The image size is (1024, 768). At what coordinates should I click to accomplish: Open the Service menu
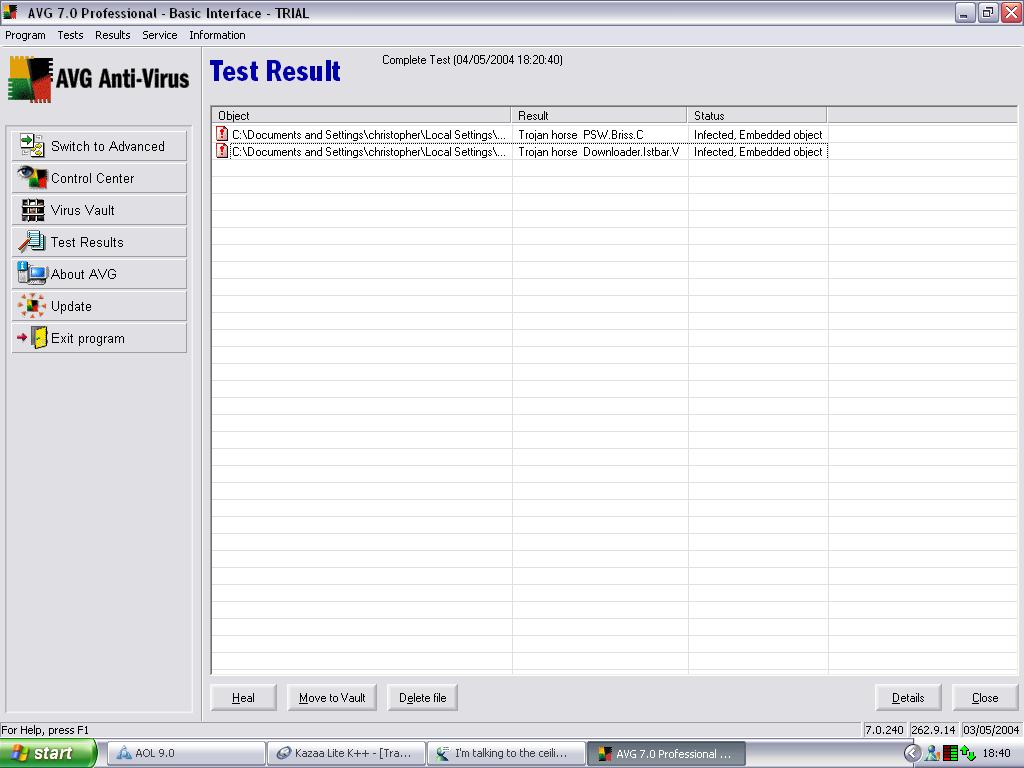159,35
